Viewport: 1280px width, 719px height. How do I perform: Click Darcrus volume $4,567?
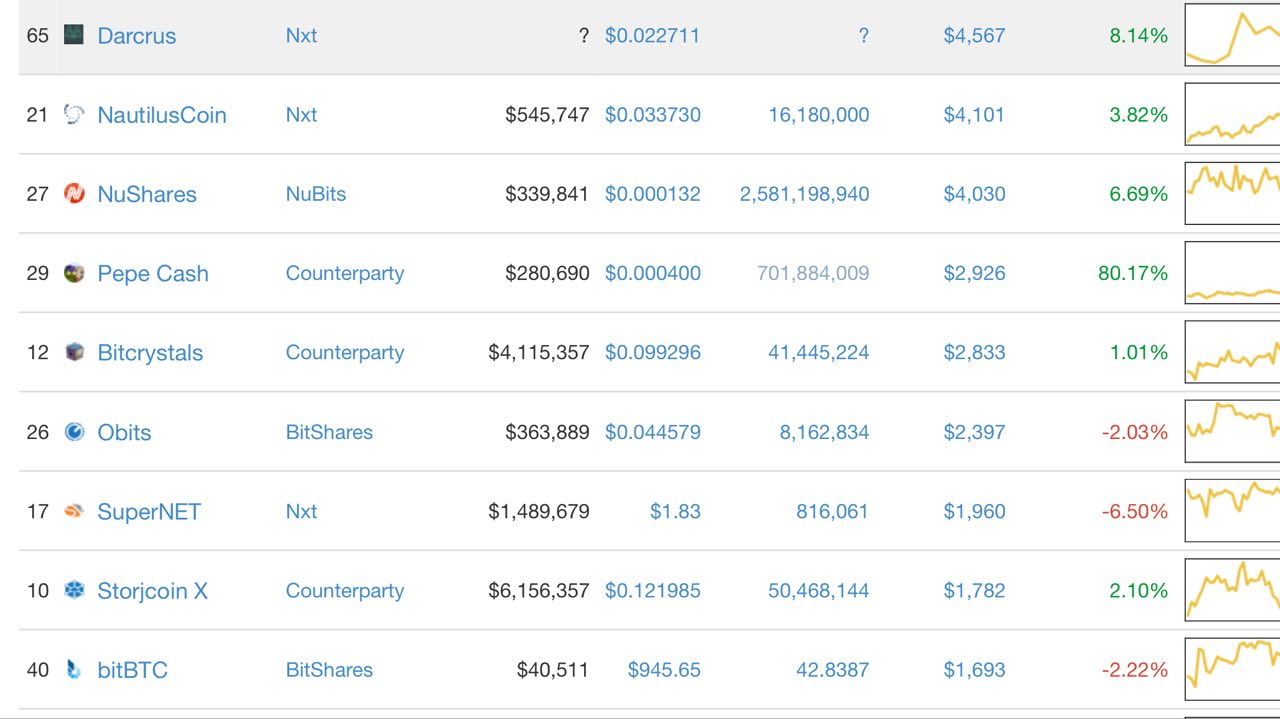click(975, 35)
